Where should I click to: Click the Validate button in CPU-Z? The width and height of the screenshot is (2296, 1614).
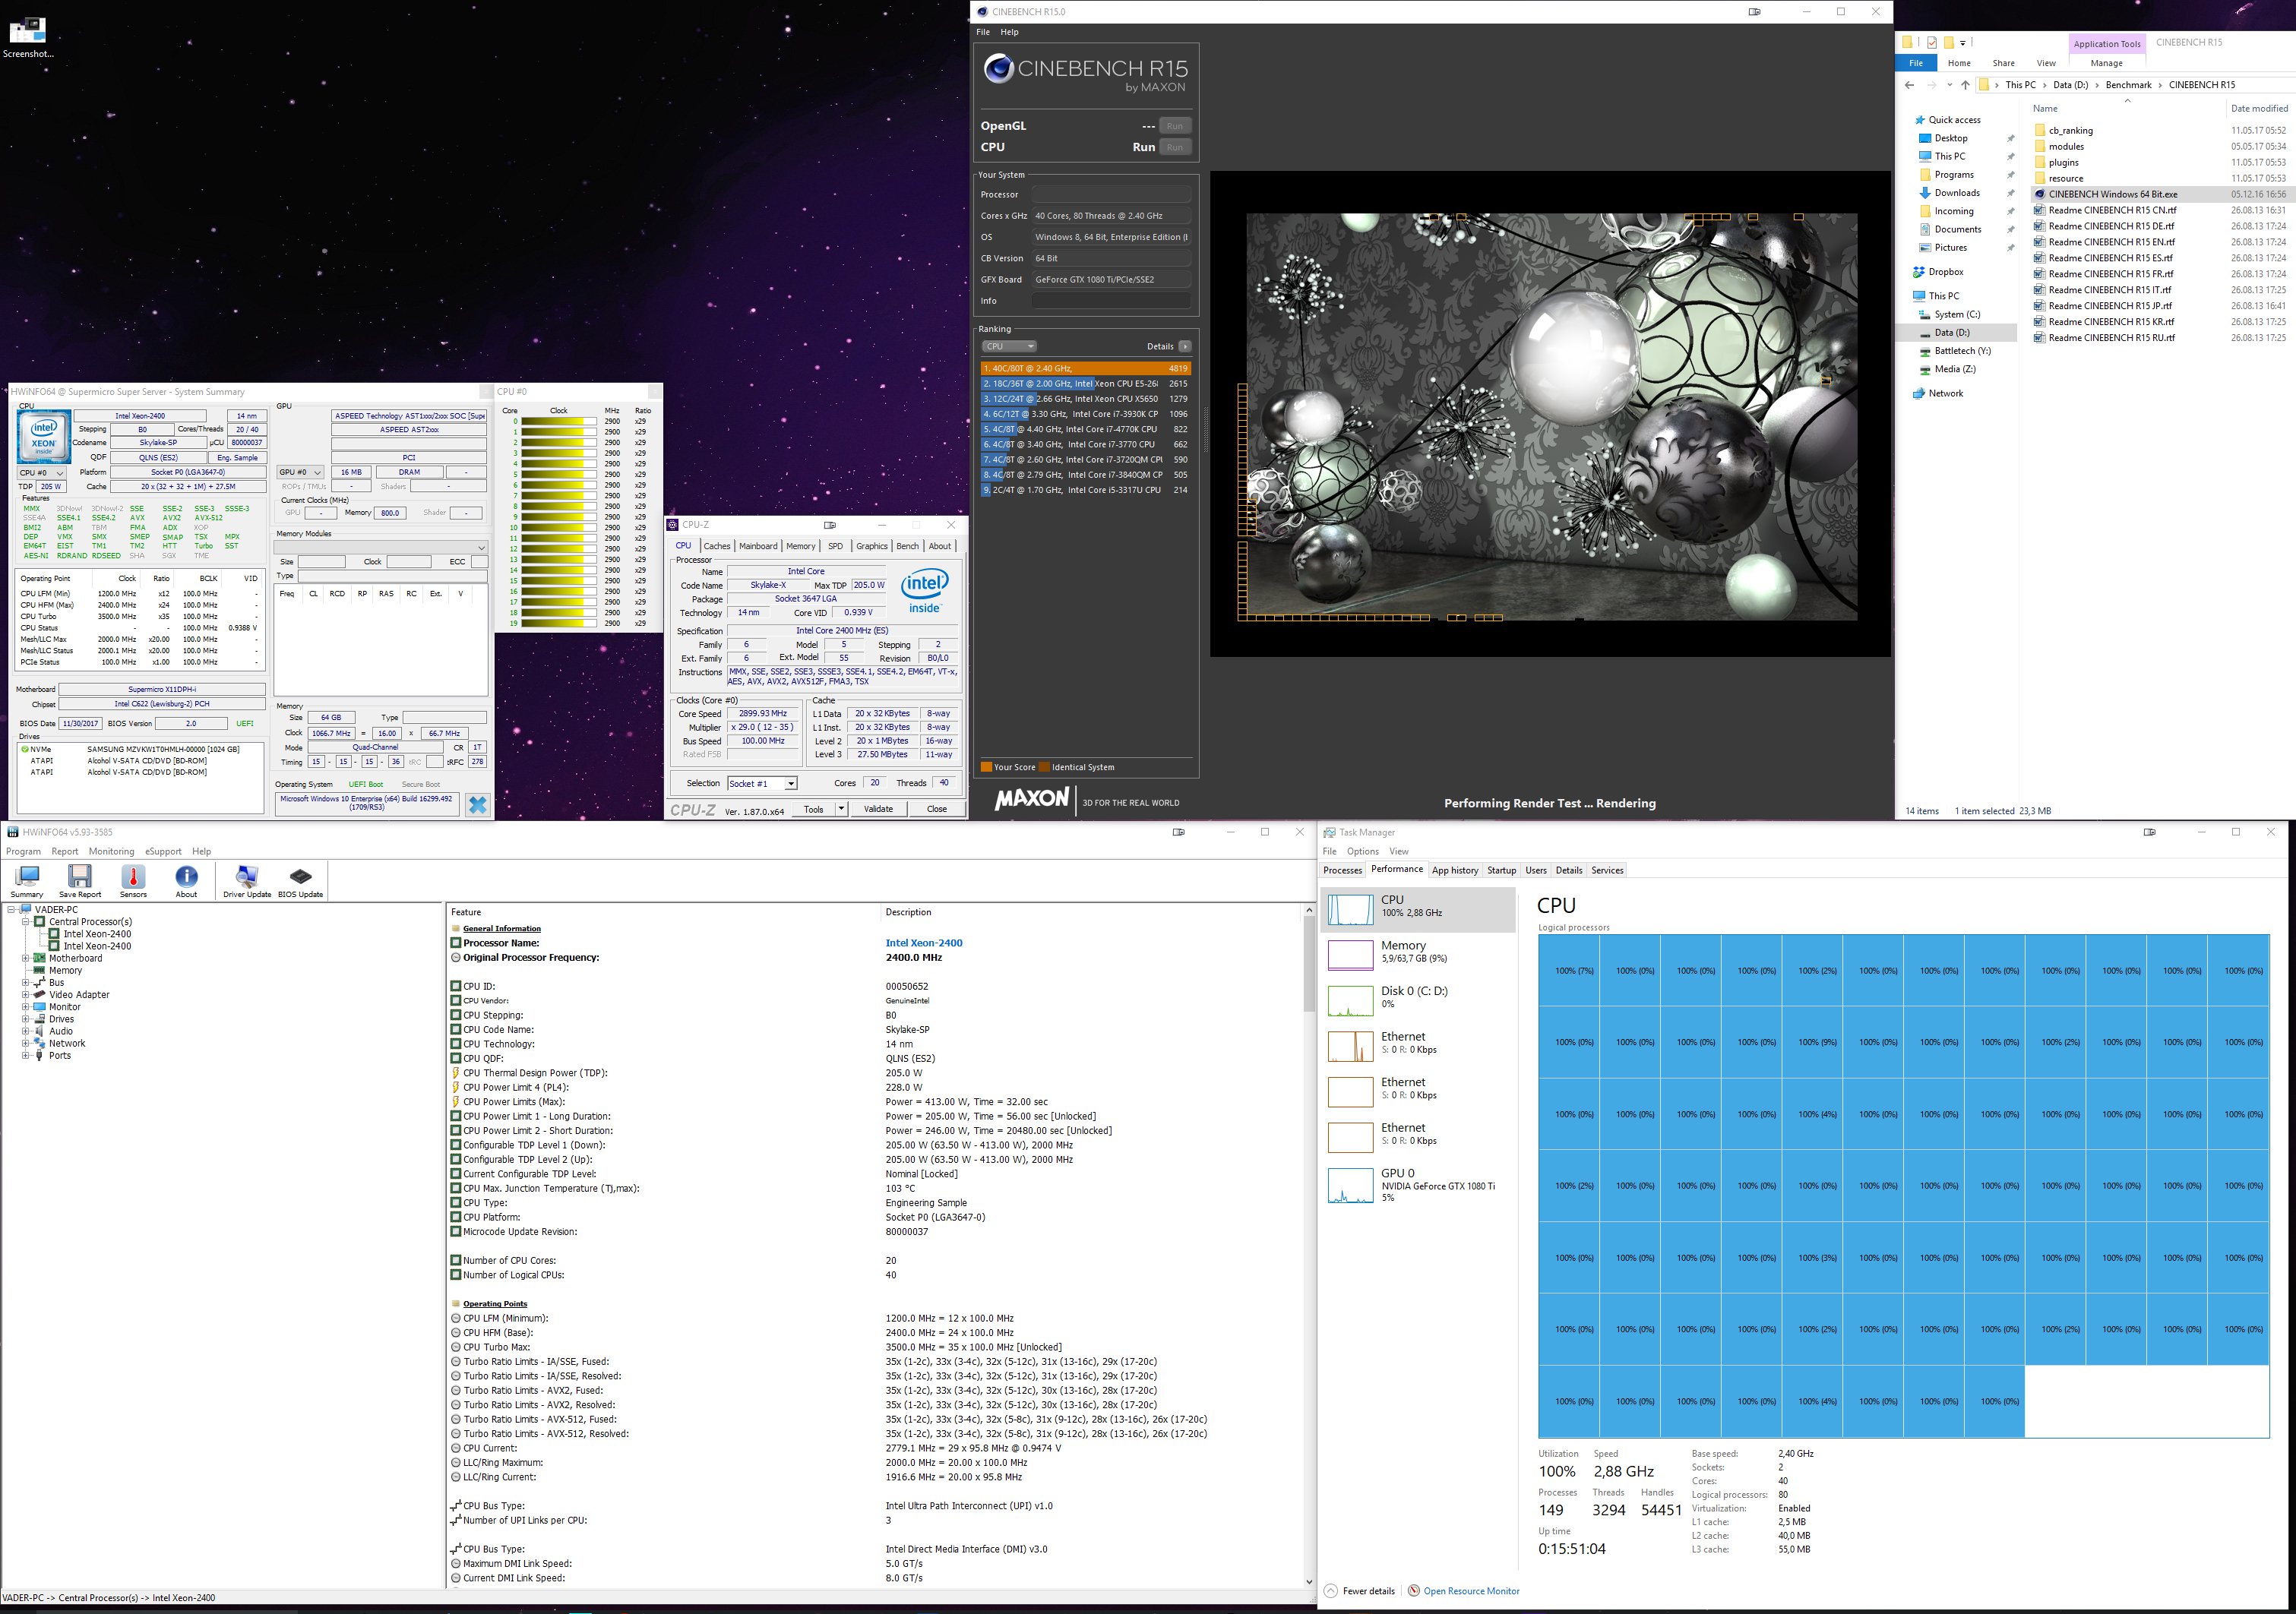(x=878, y=809)
